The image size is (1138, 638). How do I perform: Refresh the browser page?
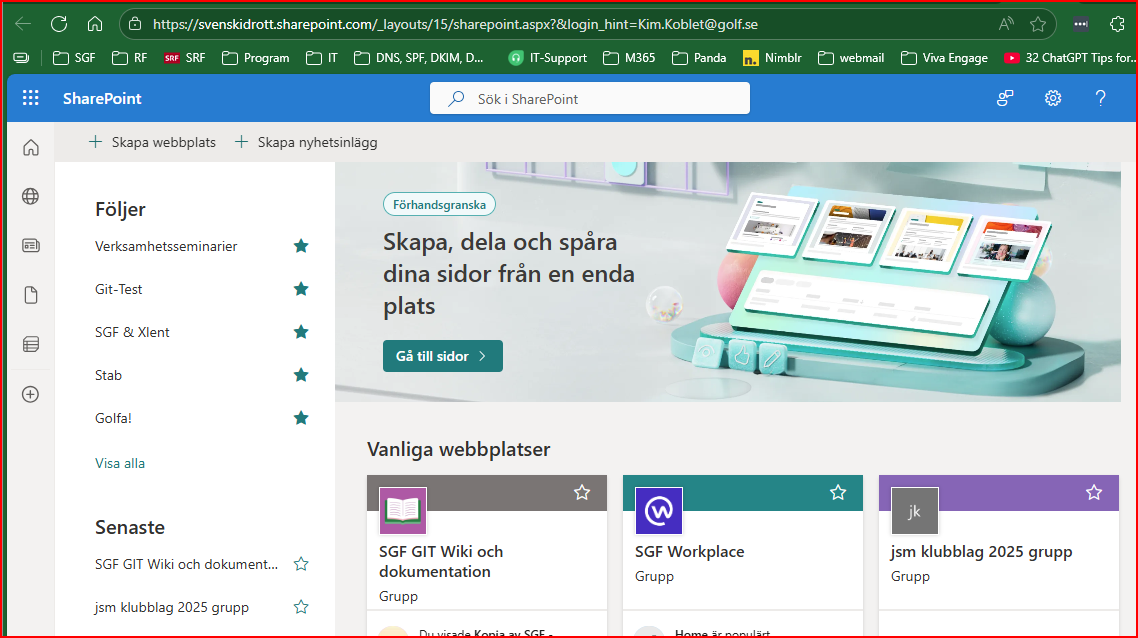point(59,24)
